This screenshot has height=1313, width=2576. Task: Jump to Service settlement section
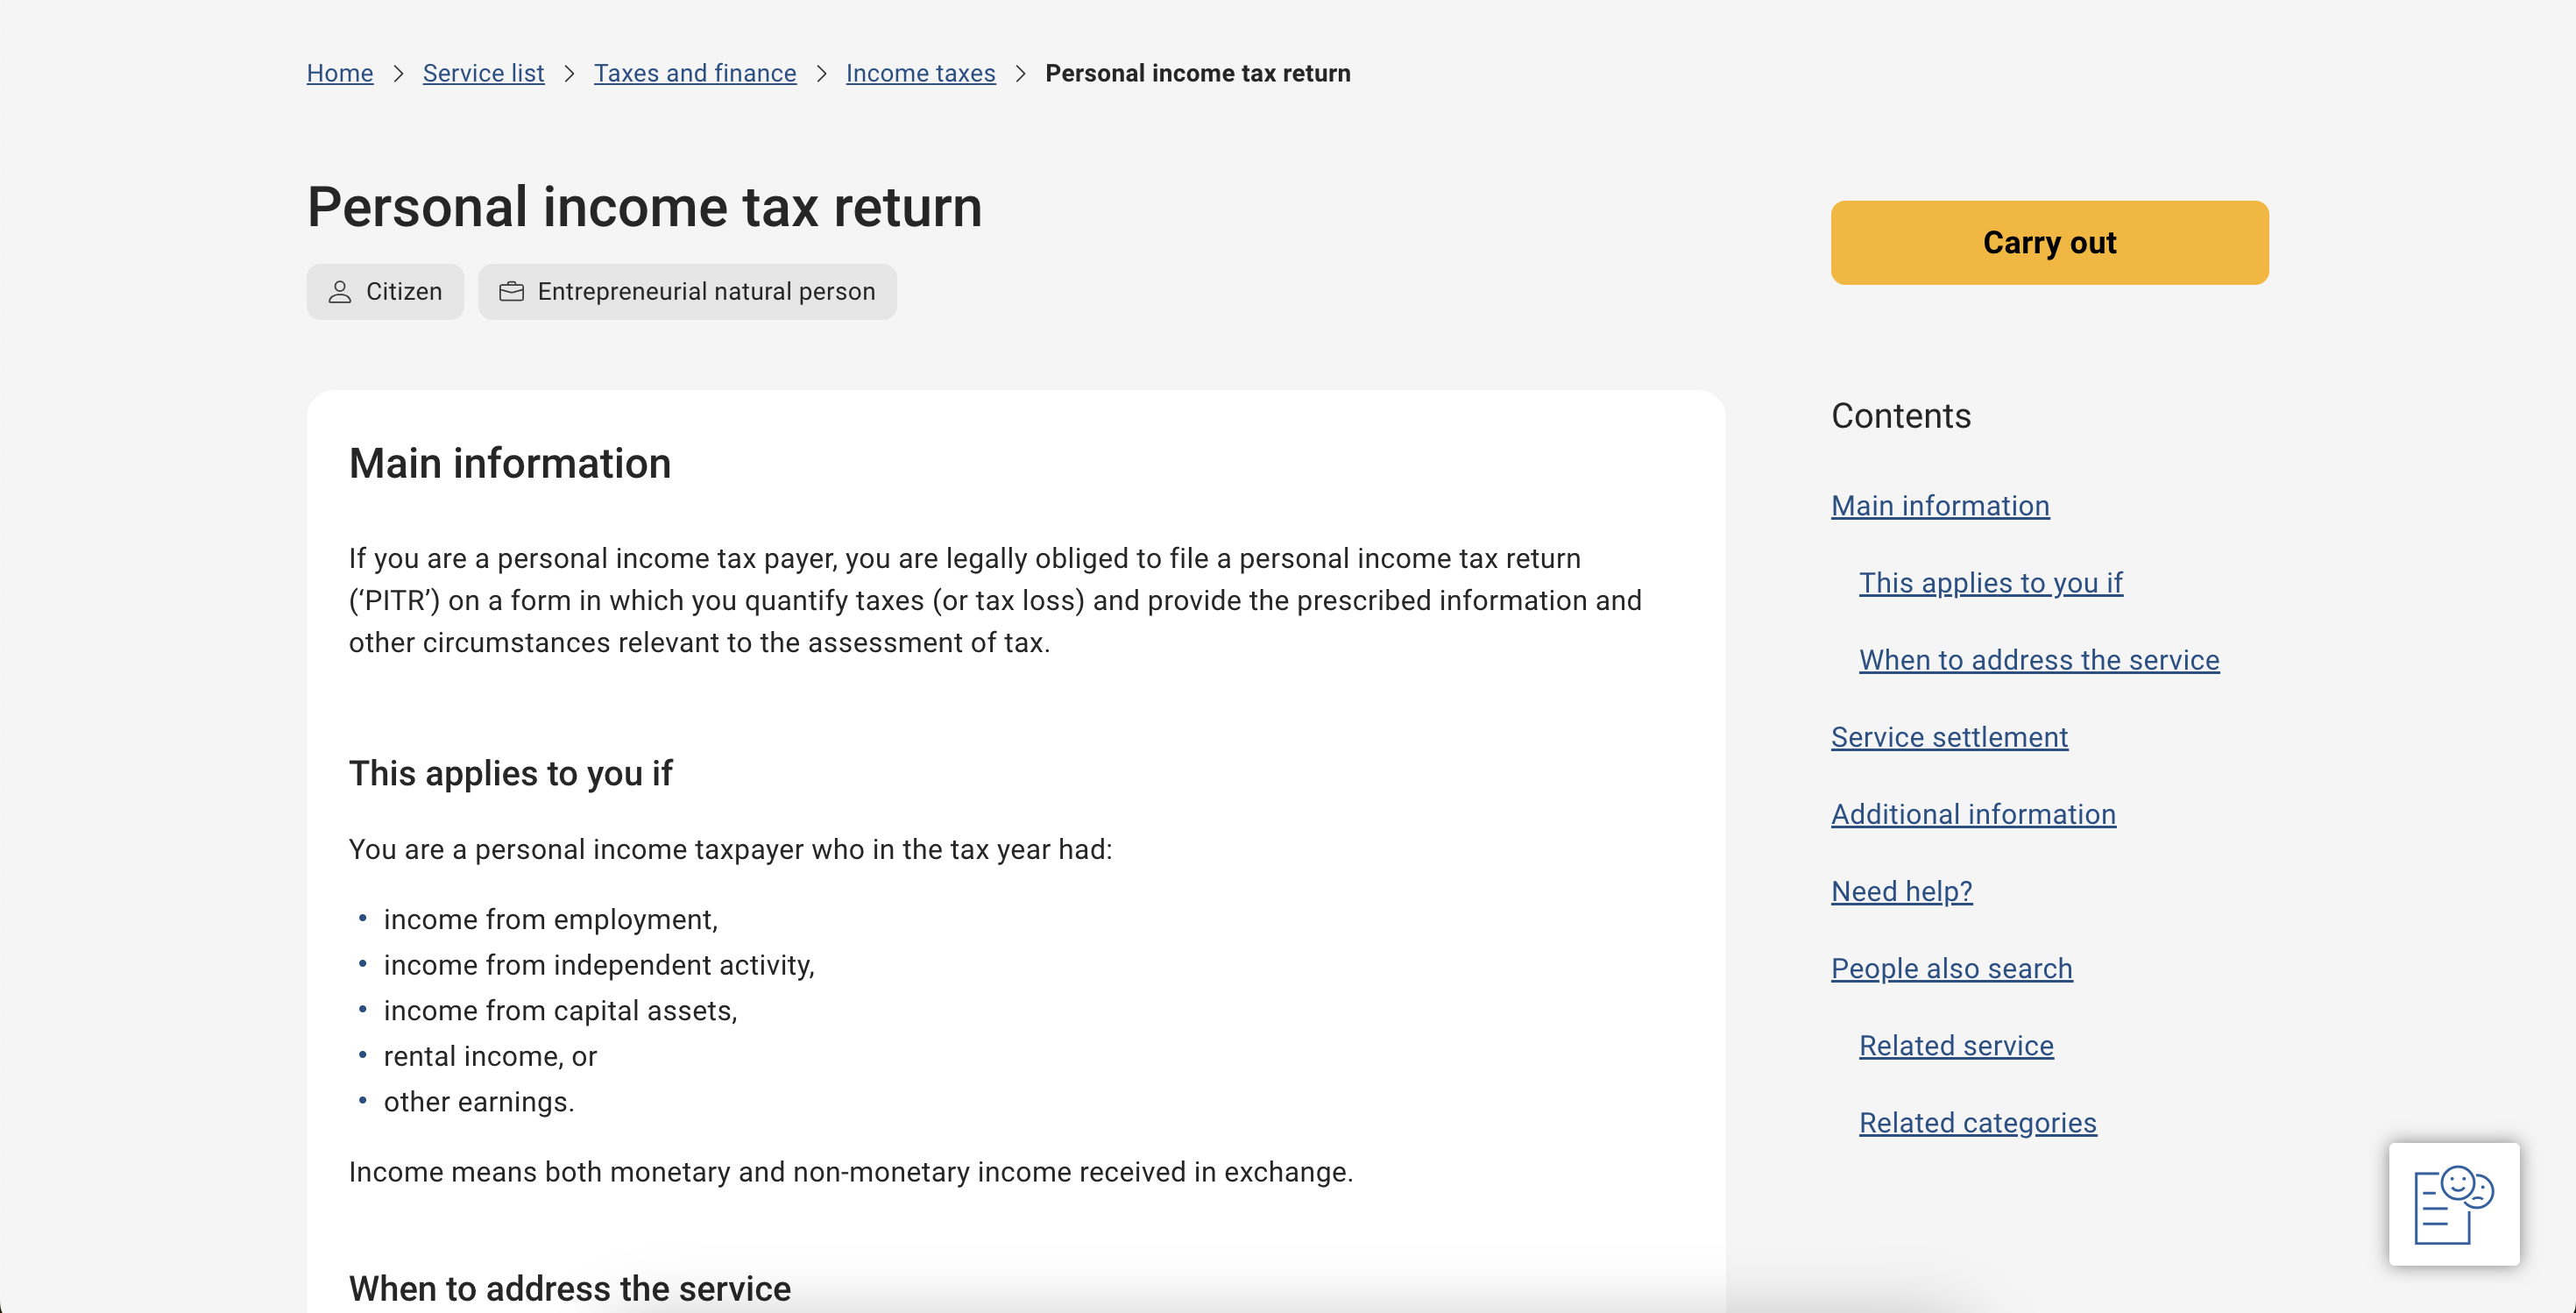pos(1948,737)
